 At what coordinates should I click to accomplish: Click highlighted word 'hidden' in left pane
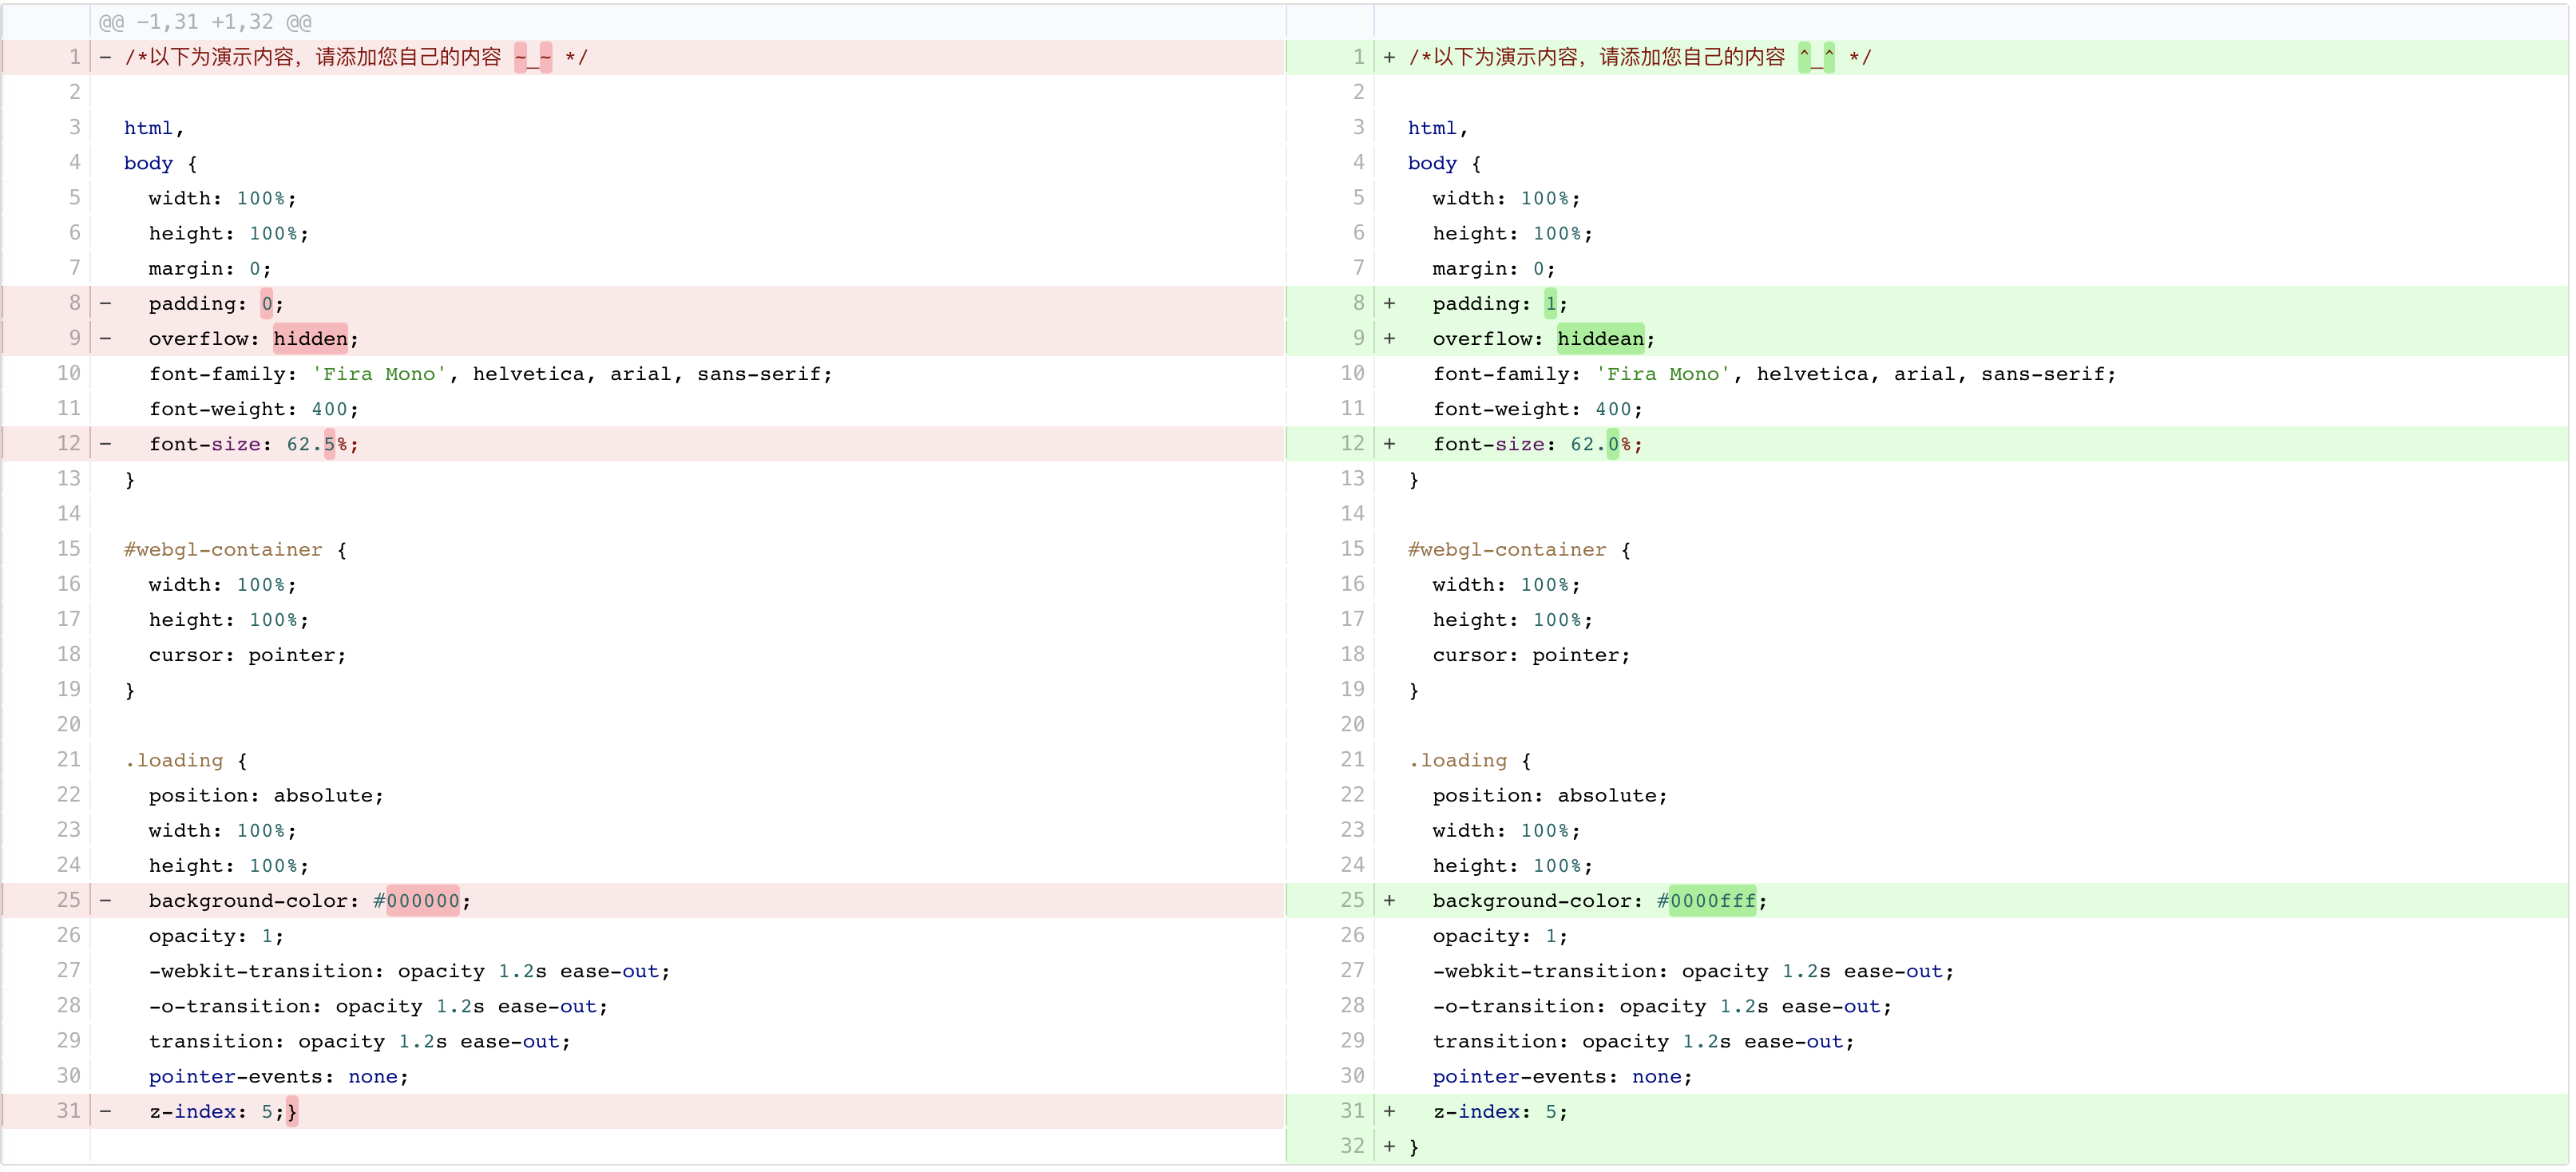coord(311,338)
